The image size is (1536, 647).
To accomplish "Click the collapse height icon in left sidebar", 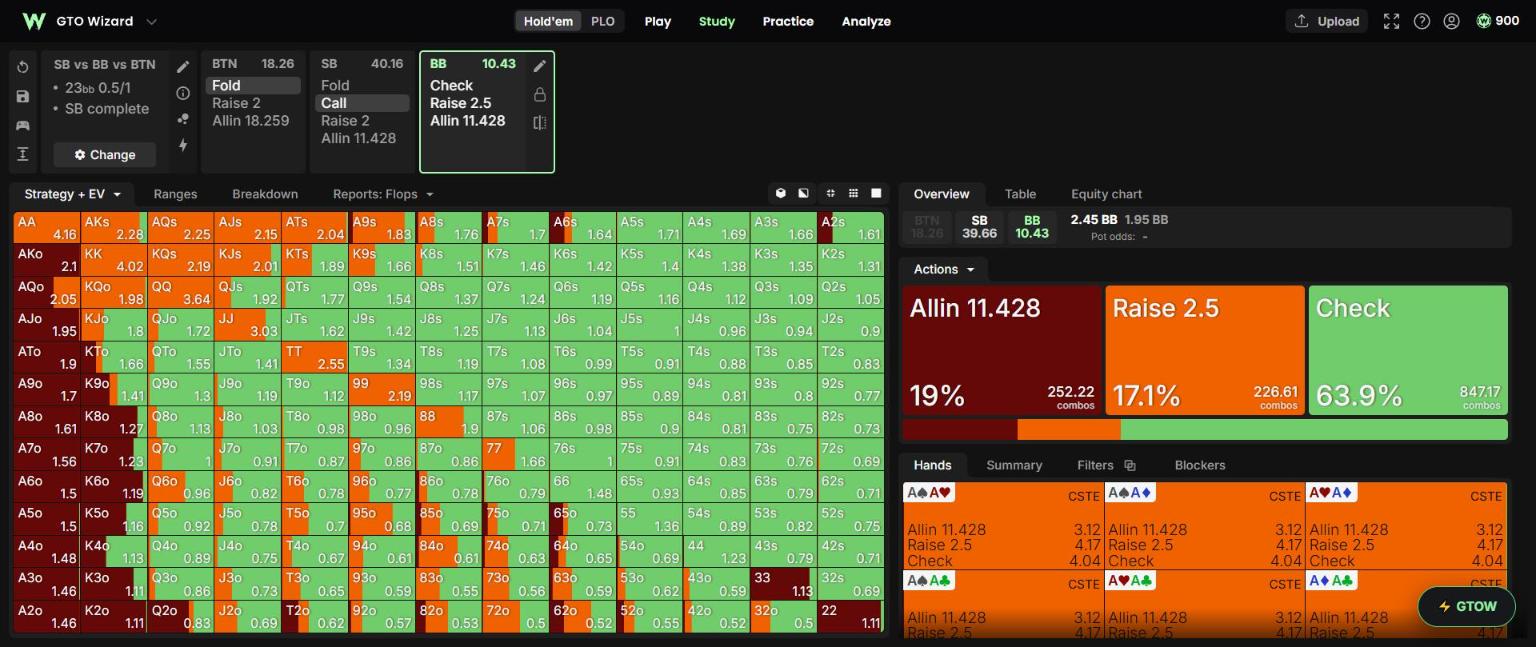I will tap(23, 154).
